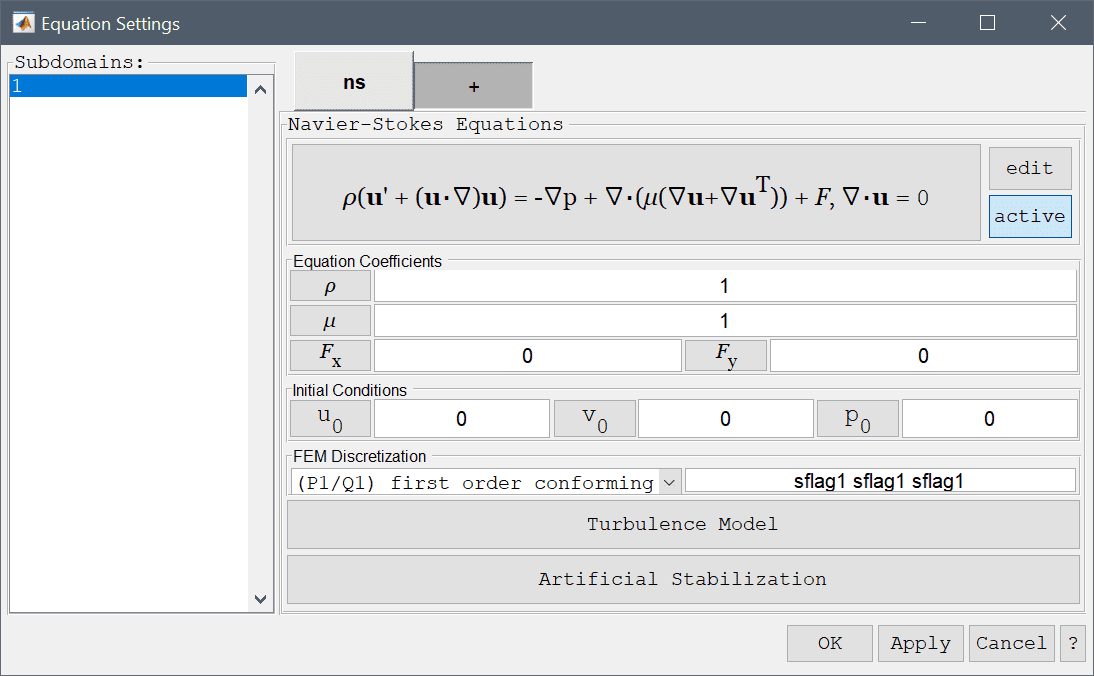Viewport: 1094px width, 676px height.
Task: Edit the viscosity μ value field
Action: point(725,321)
